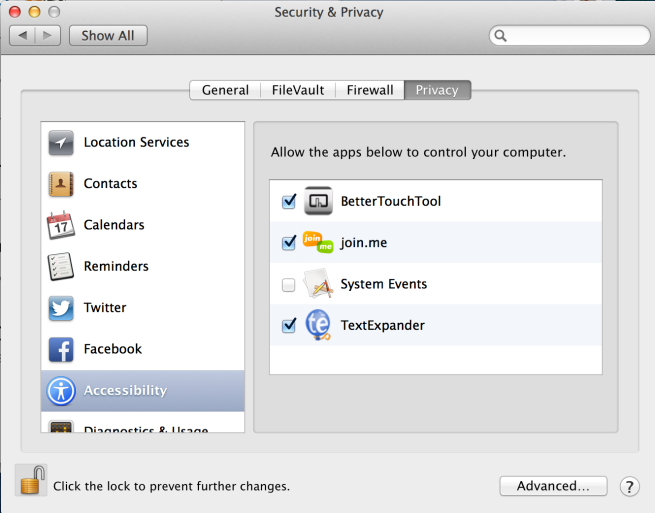Open the Facebook icon in sidebar
Image resolution: width=655 pixels, height=513 pixels.
[x=61, y=349]
